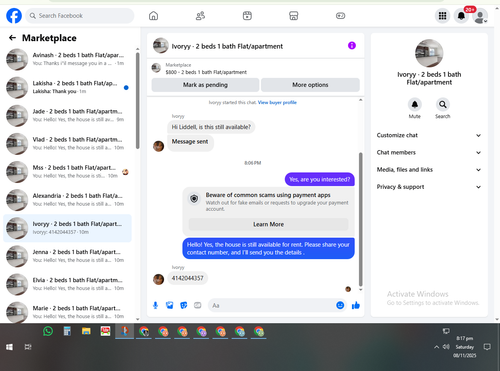Open Marie conversation

coord(68,312)
